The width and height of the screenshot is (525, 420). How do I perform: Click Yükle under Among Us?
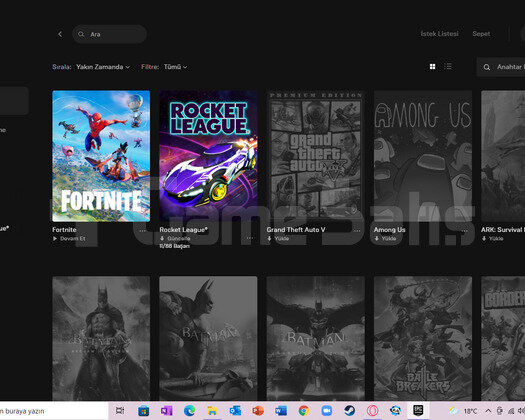(x=385, y=238)
